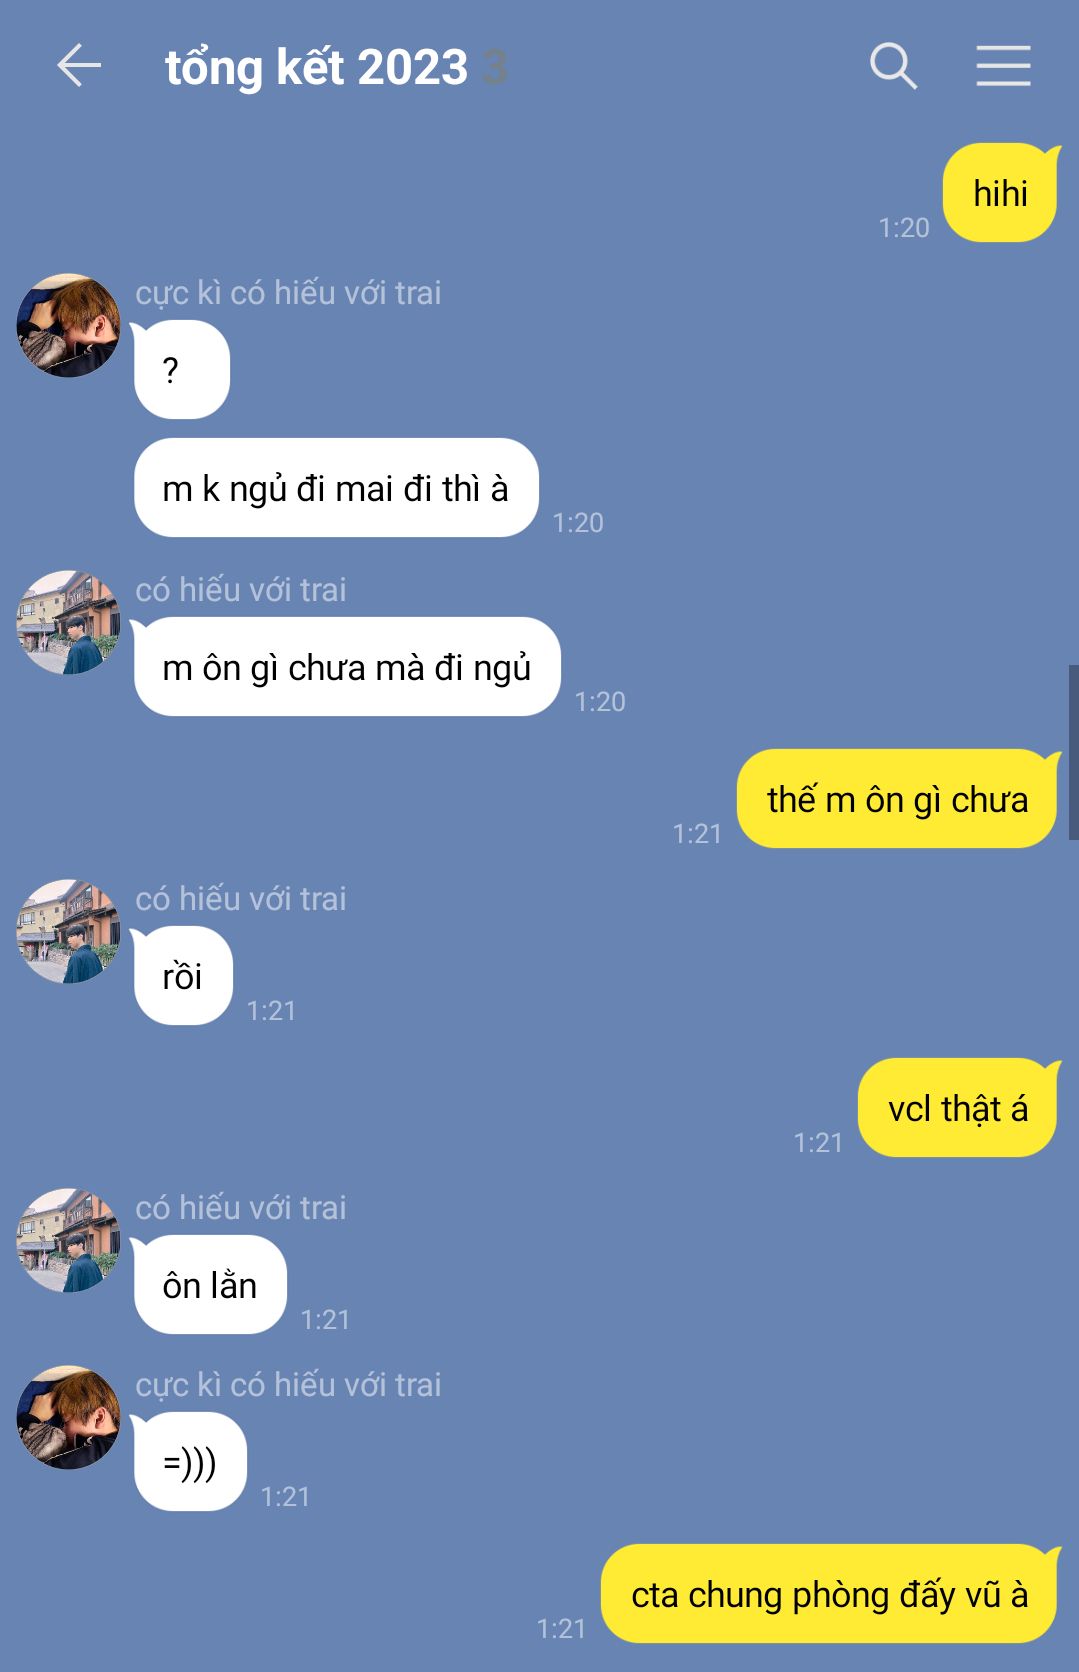This screenshot has width=1079, height=1672.
Task: Open avatar beside the 'ôn lằn' message
Action: [x=68, y=1240]
